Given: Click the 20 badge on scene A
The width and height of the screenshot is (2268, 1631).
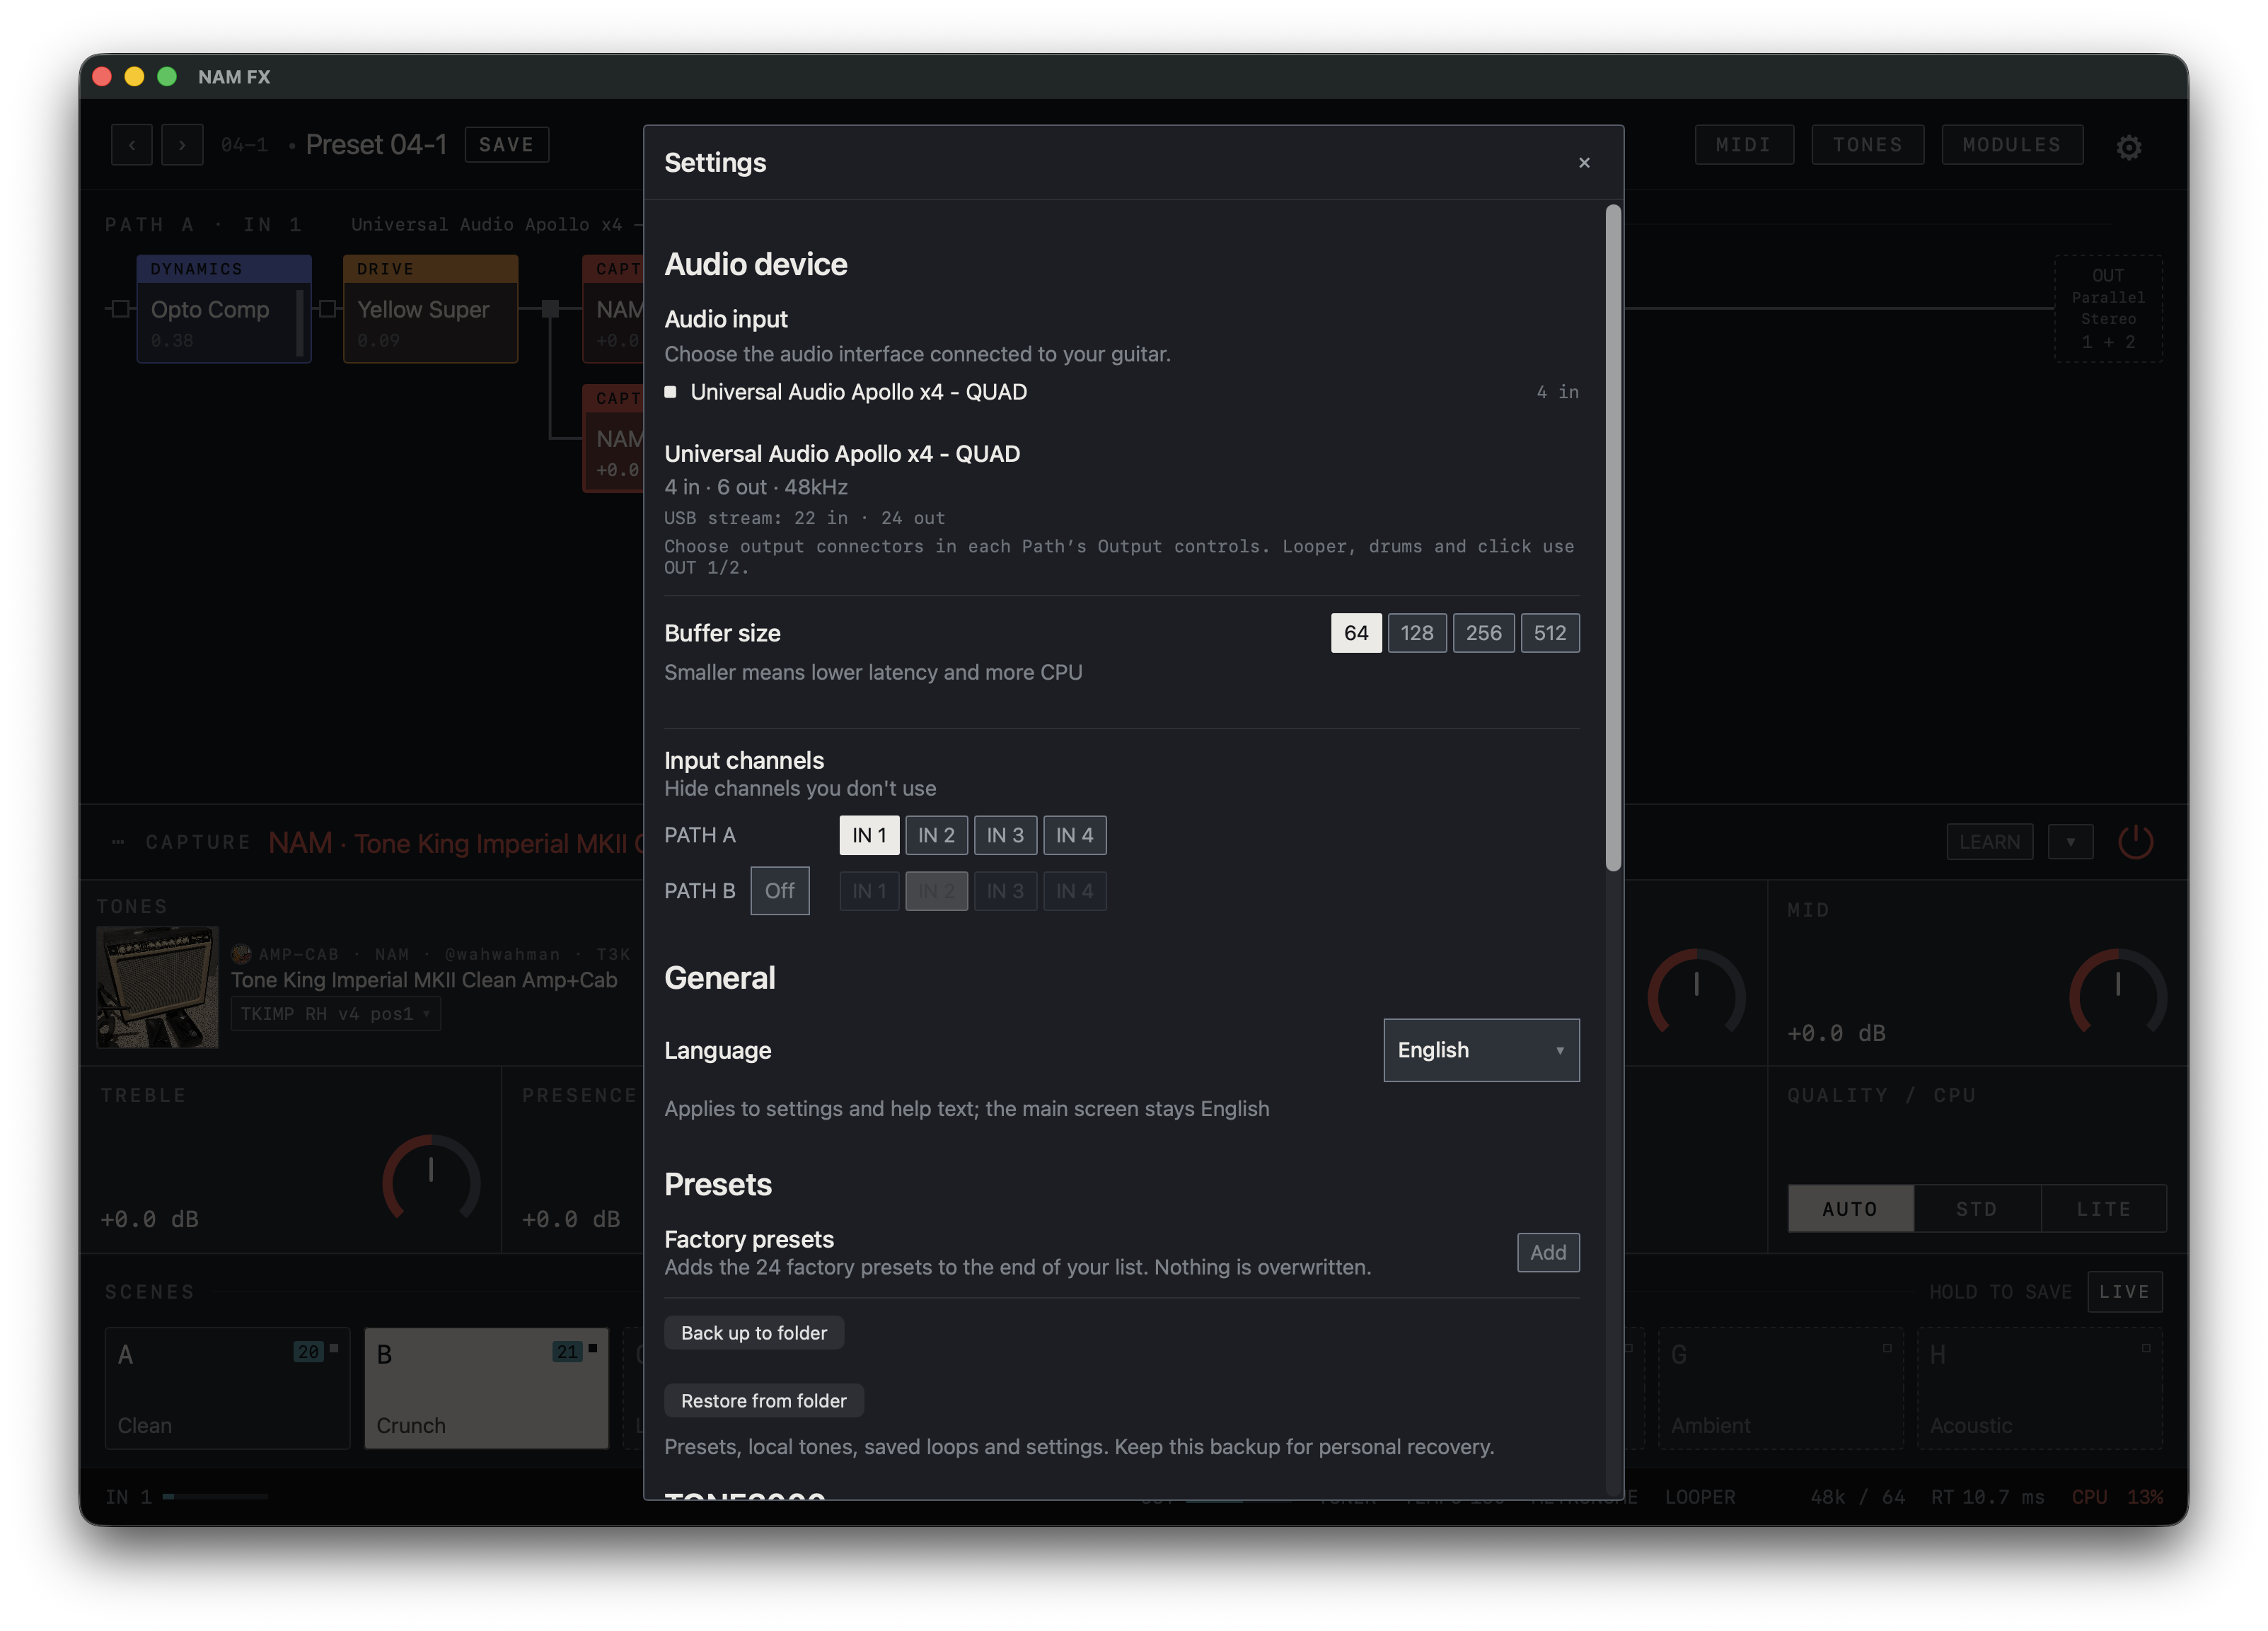Looking at the screenshot, I should (307, 1352).
